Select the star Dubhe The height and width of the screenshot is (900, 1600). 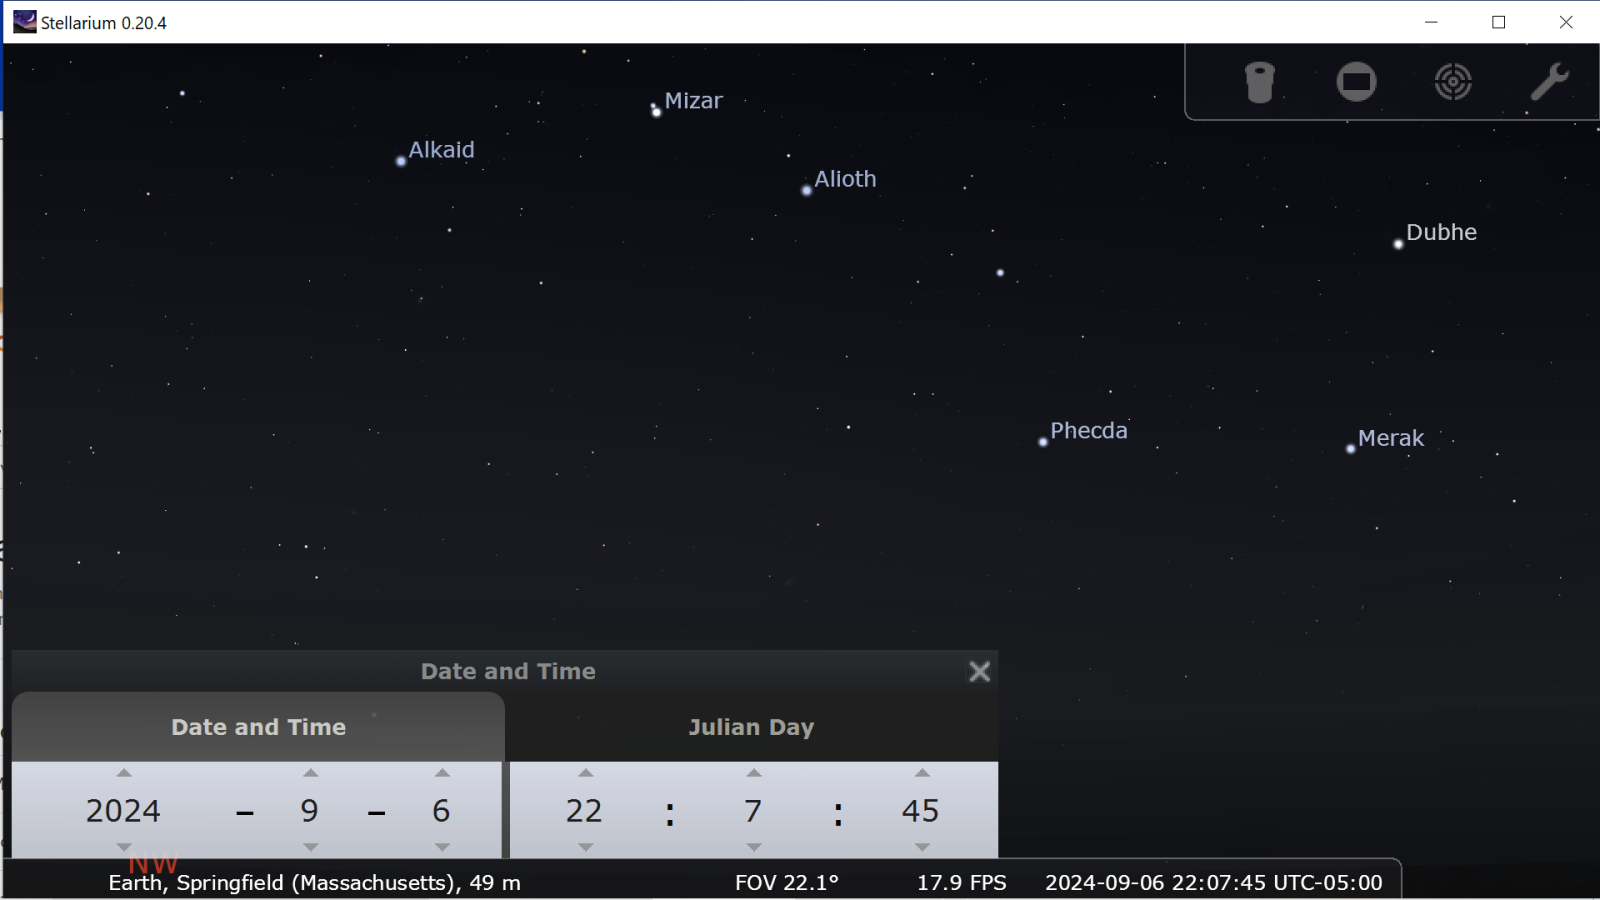pyautogui.click(x=1398, y=244)
